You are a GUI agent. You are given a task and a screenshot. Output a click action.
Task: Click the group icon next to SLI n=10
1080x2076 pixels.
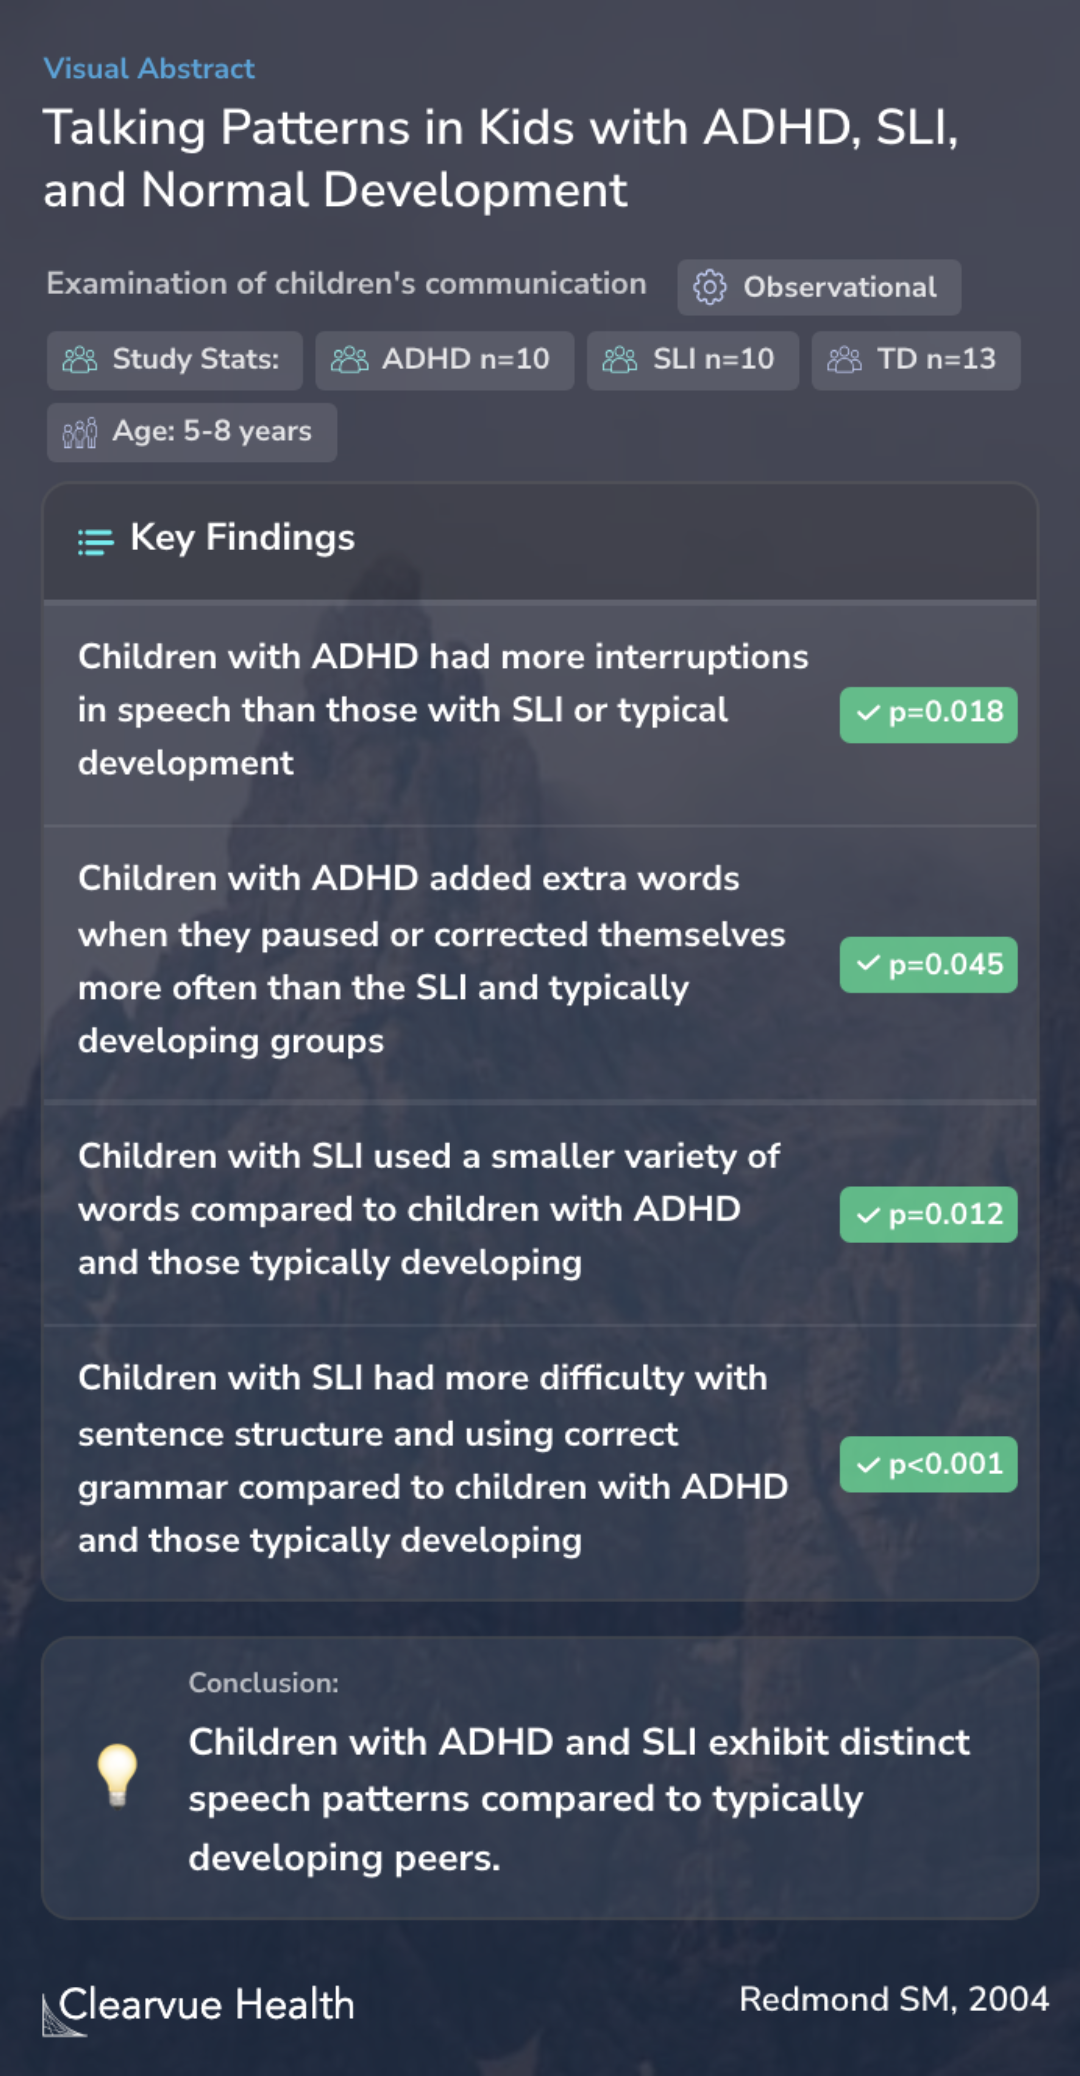click(x=620, y=360)
